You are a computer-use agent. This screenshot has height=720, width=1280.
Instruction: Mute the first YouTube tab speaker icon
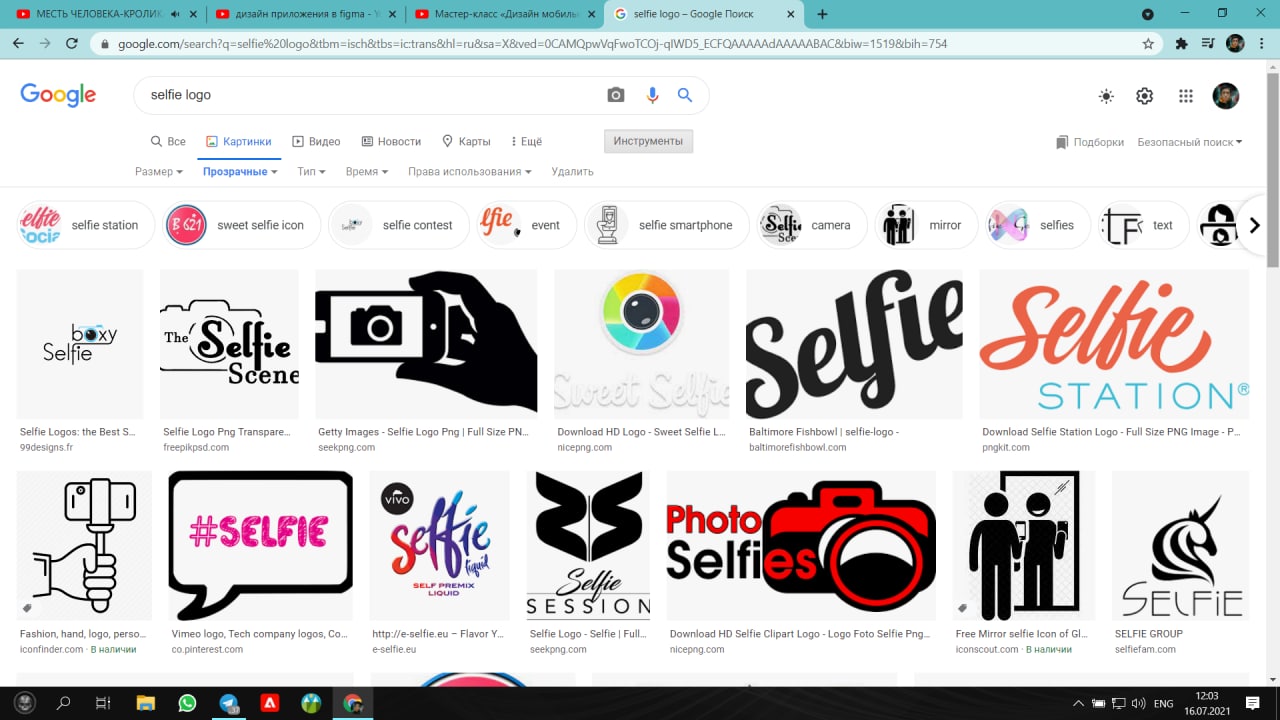[x=176, y=14]
